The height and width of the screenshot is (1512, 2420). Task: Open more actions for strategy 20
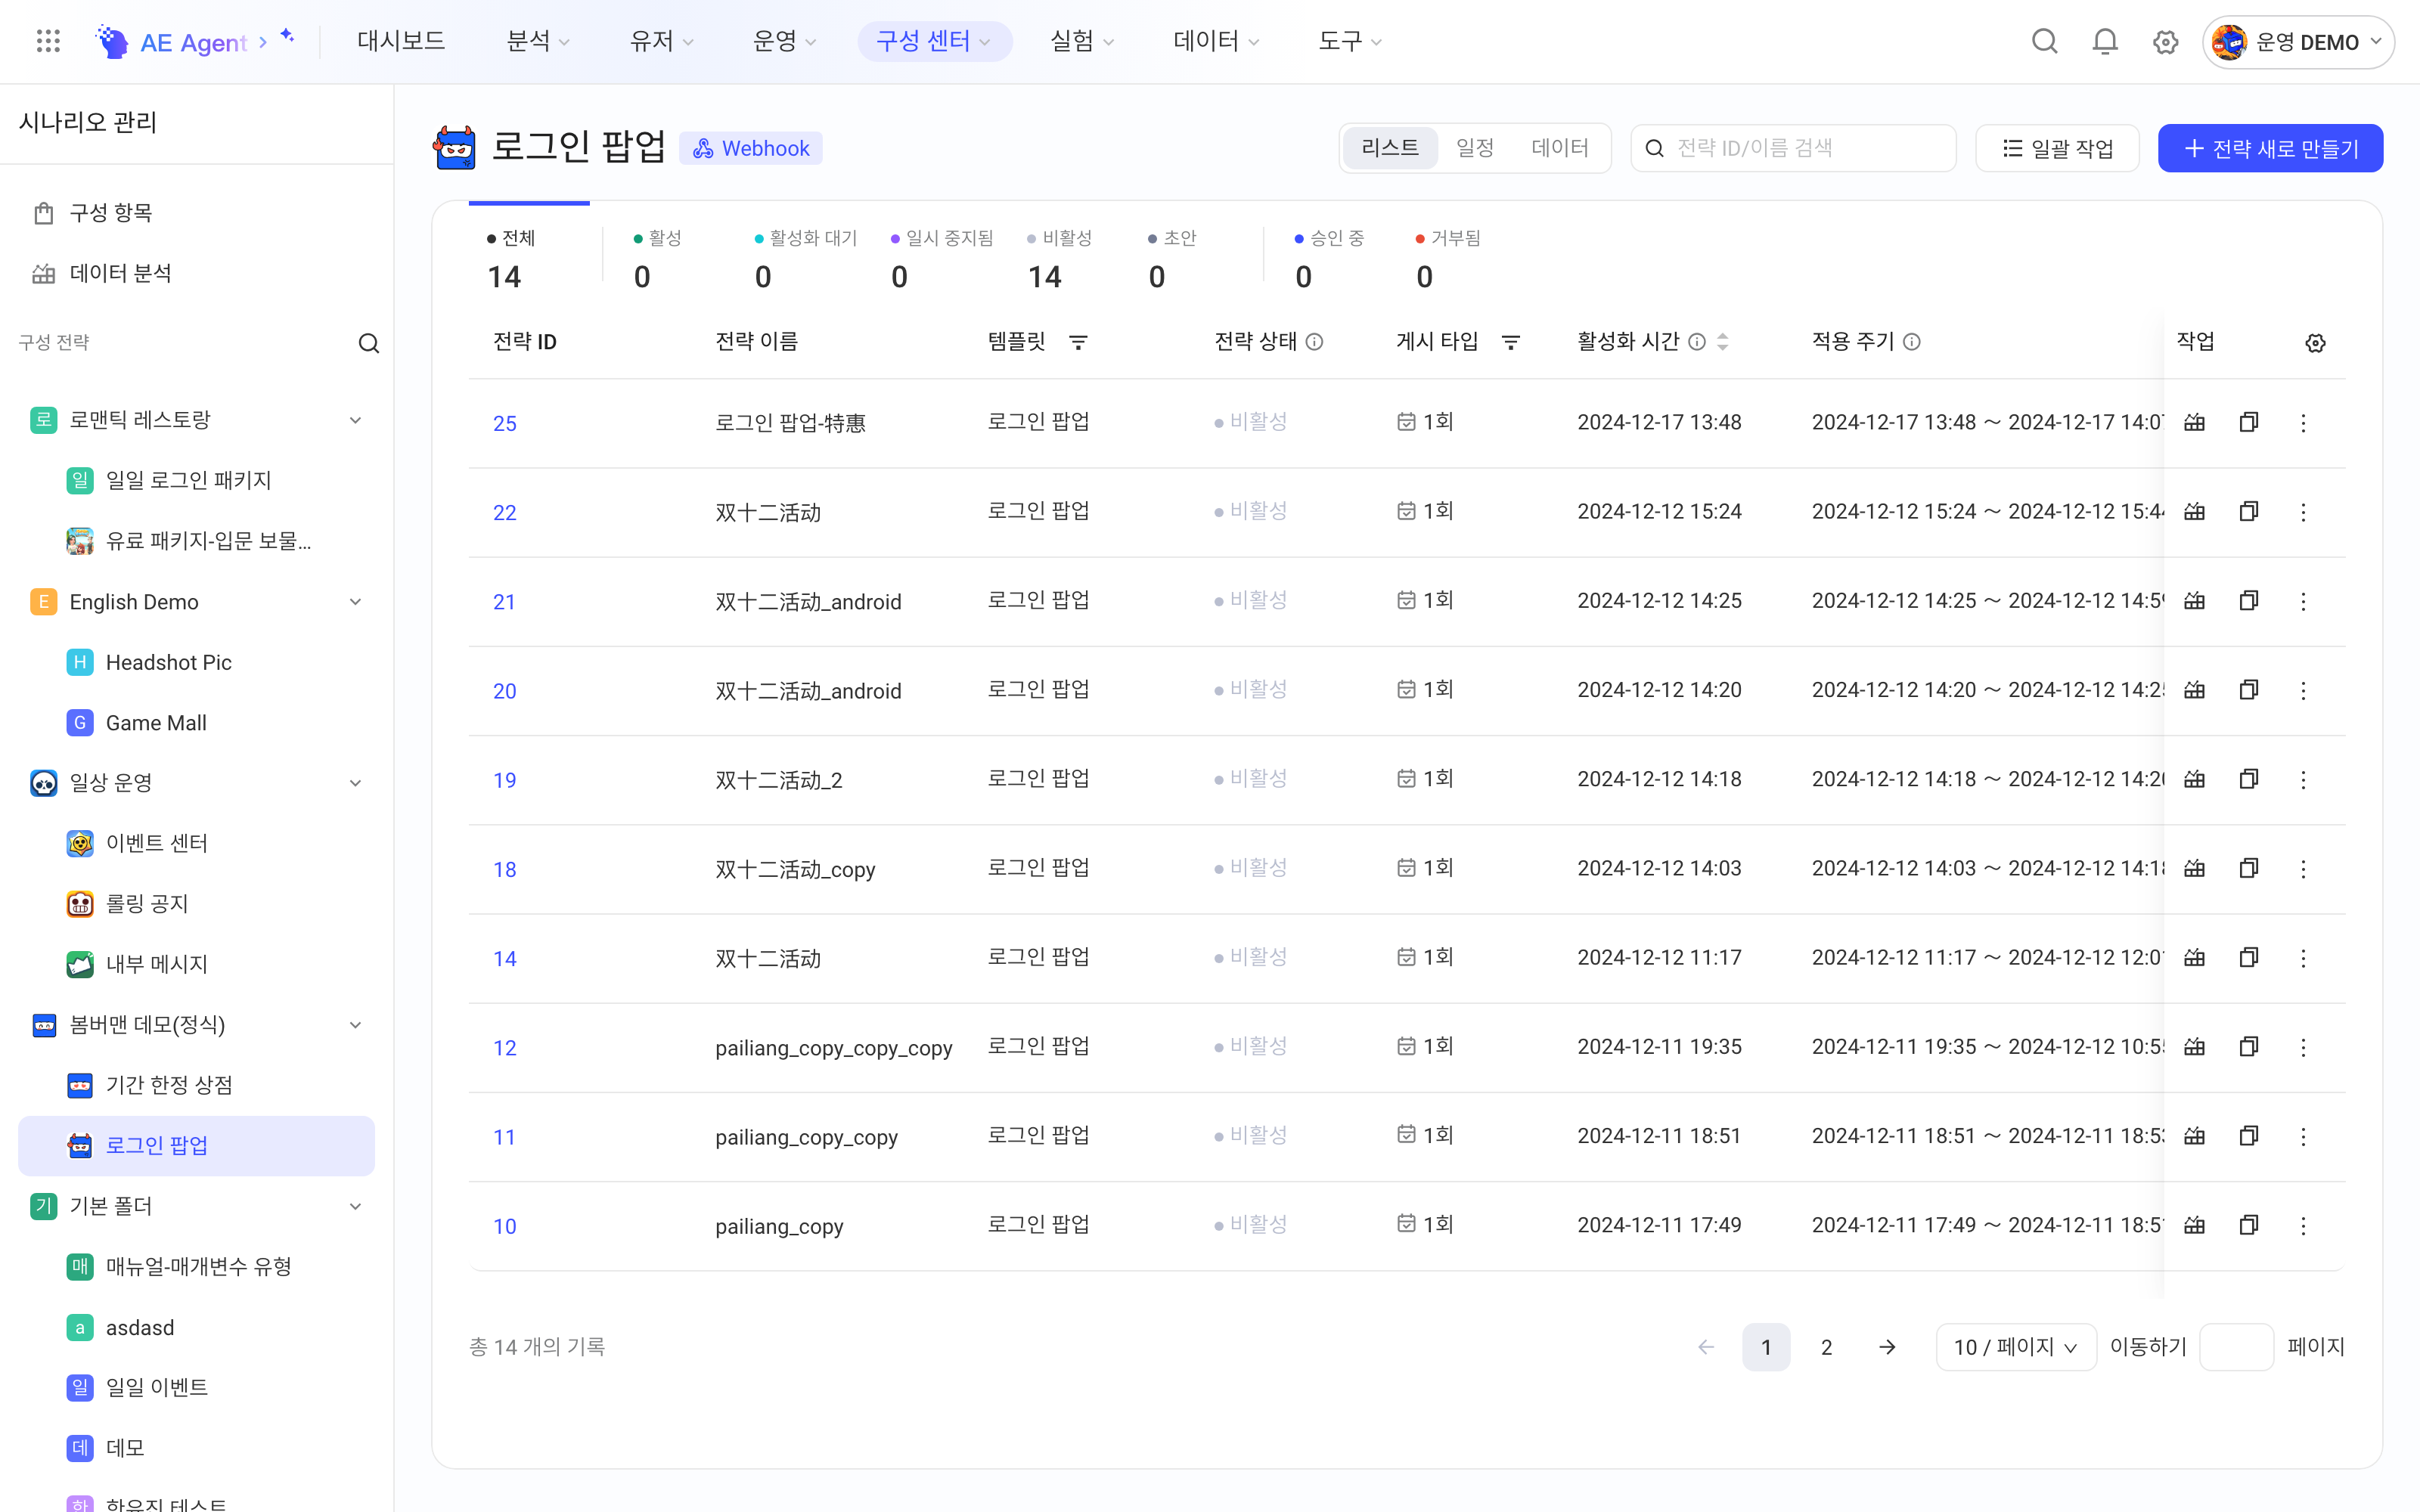(2303, 690)
